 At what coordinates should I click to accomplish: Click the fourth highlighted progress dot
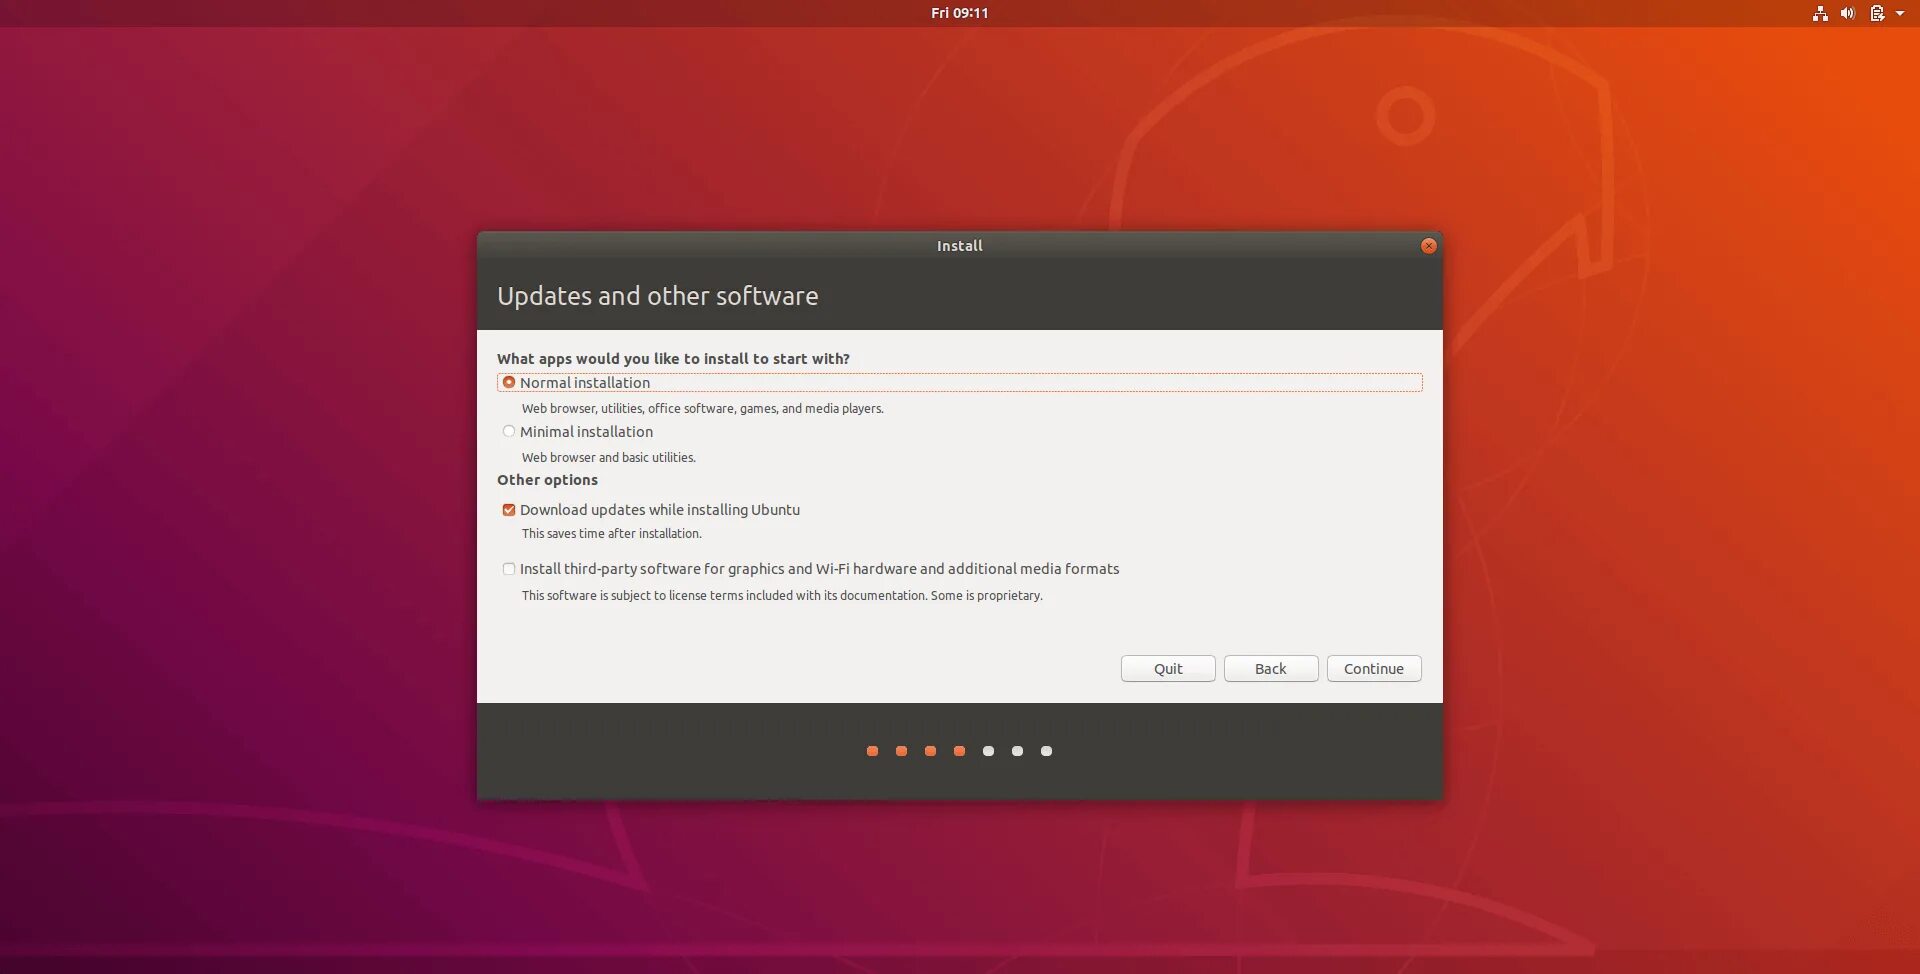point(960,750)
